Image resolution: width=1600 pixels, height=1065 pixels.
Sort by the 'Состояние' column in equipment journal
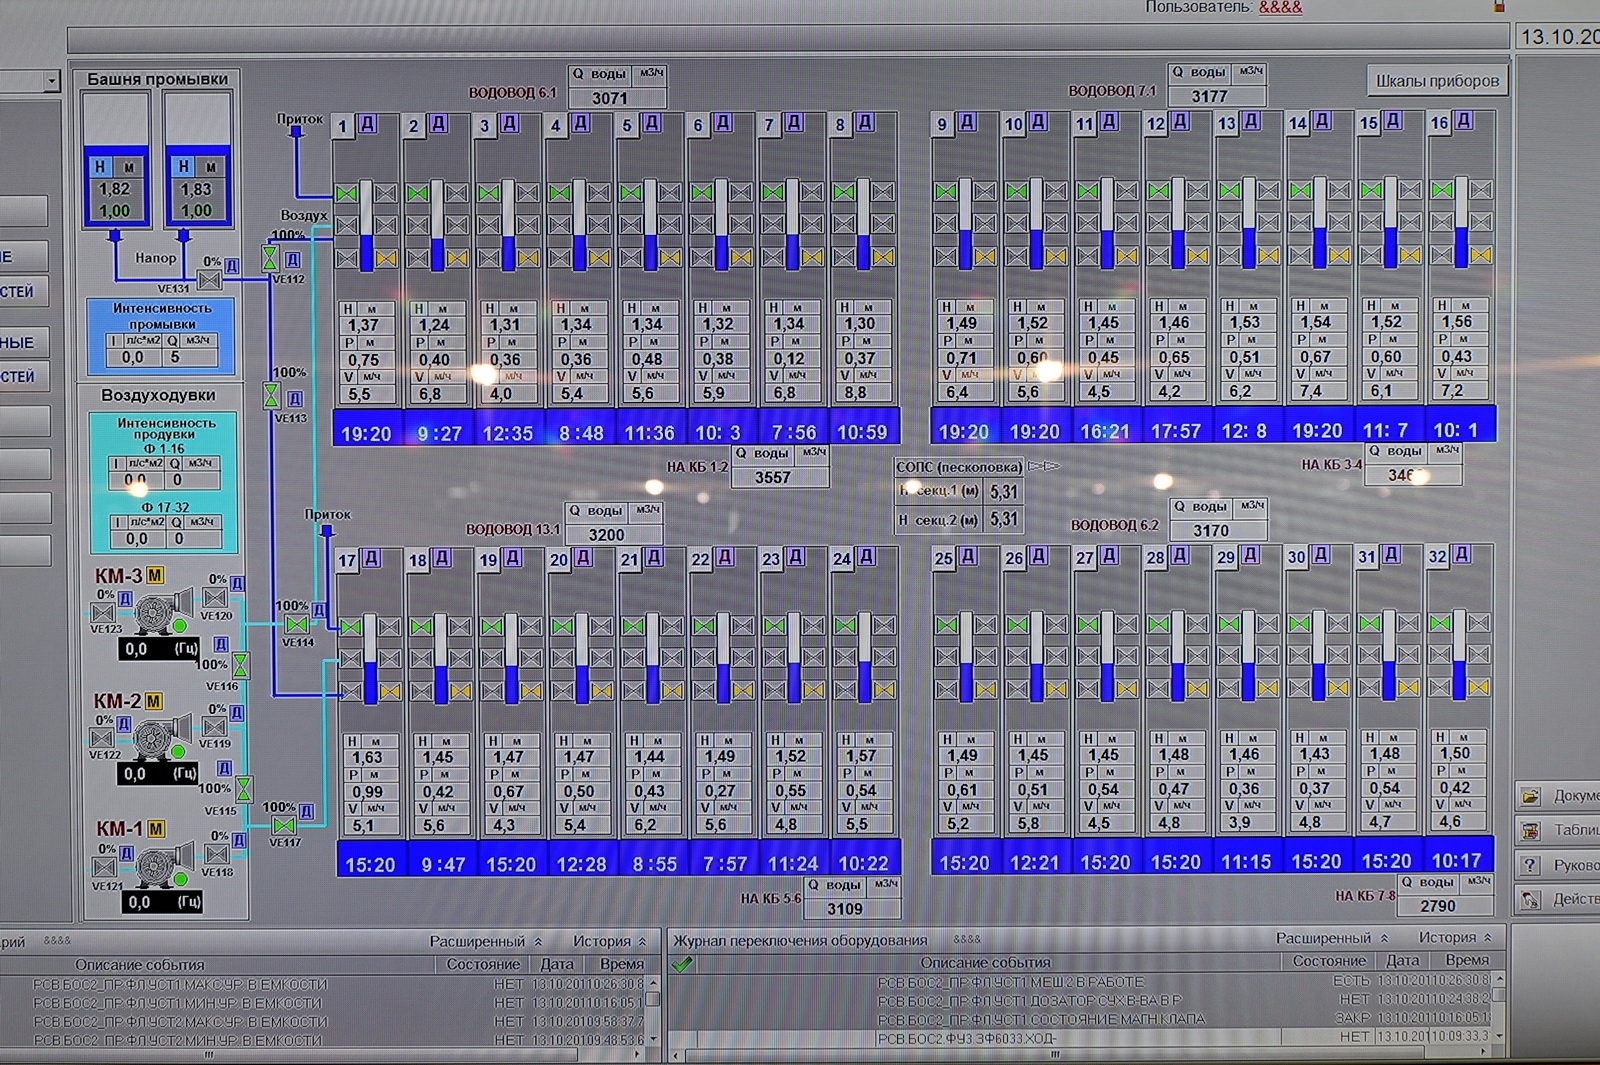click(1328, 961)
